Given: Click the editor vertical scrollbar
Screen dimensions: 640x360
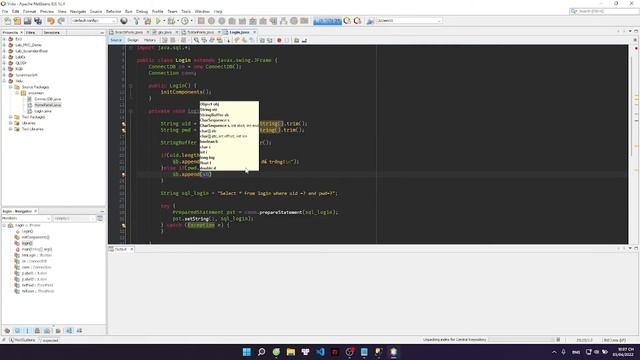Looking at the screenshot, I should click(x=632, y=106).
